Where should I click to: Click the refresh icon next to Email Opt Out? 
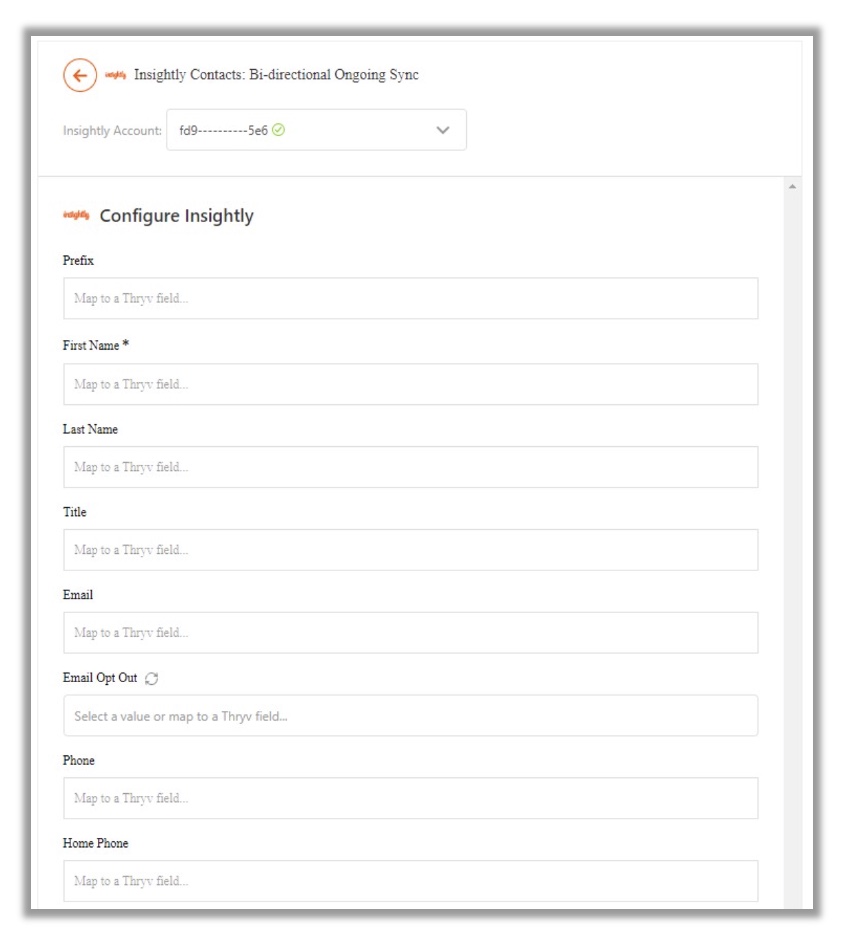click(152, 678)
